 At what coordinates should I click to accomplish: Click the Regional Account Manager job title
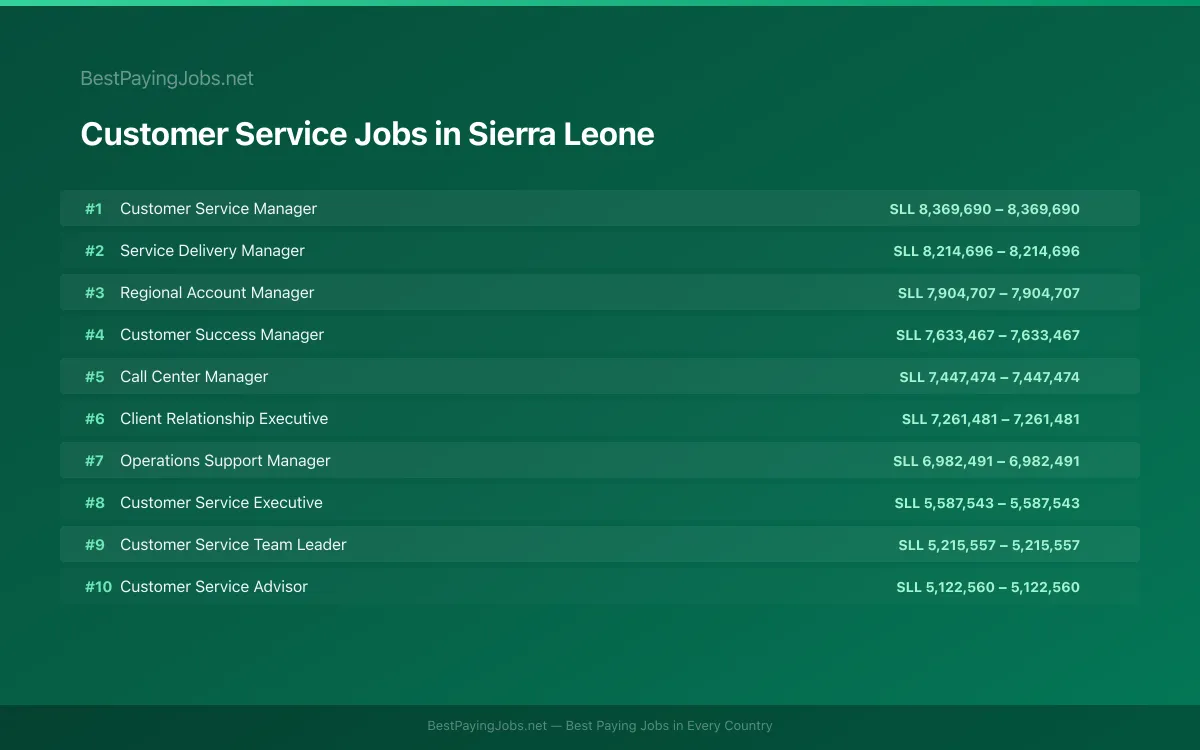tap(217, 292)
